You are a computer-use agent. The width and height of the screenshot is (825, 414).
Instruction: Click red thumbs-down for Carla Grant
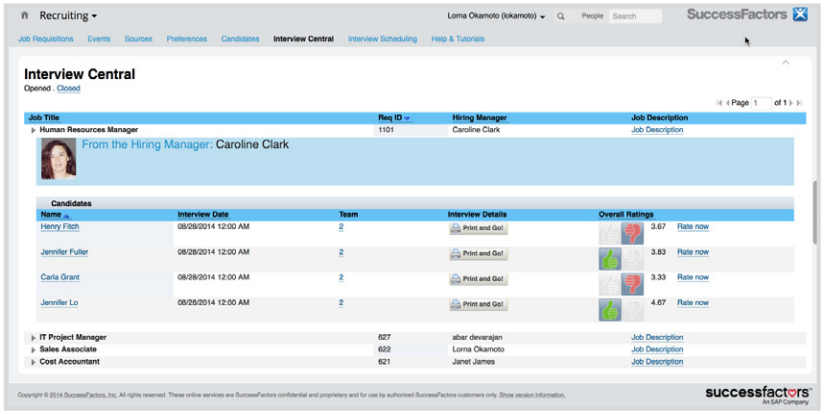tap(632, 283)
